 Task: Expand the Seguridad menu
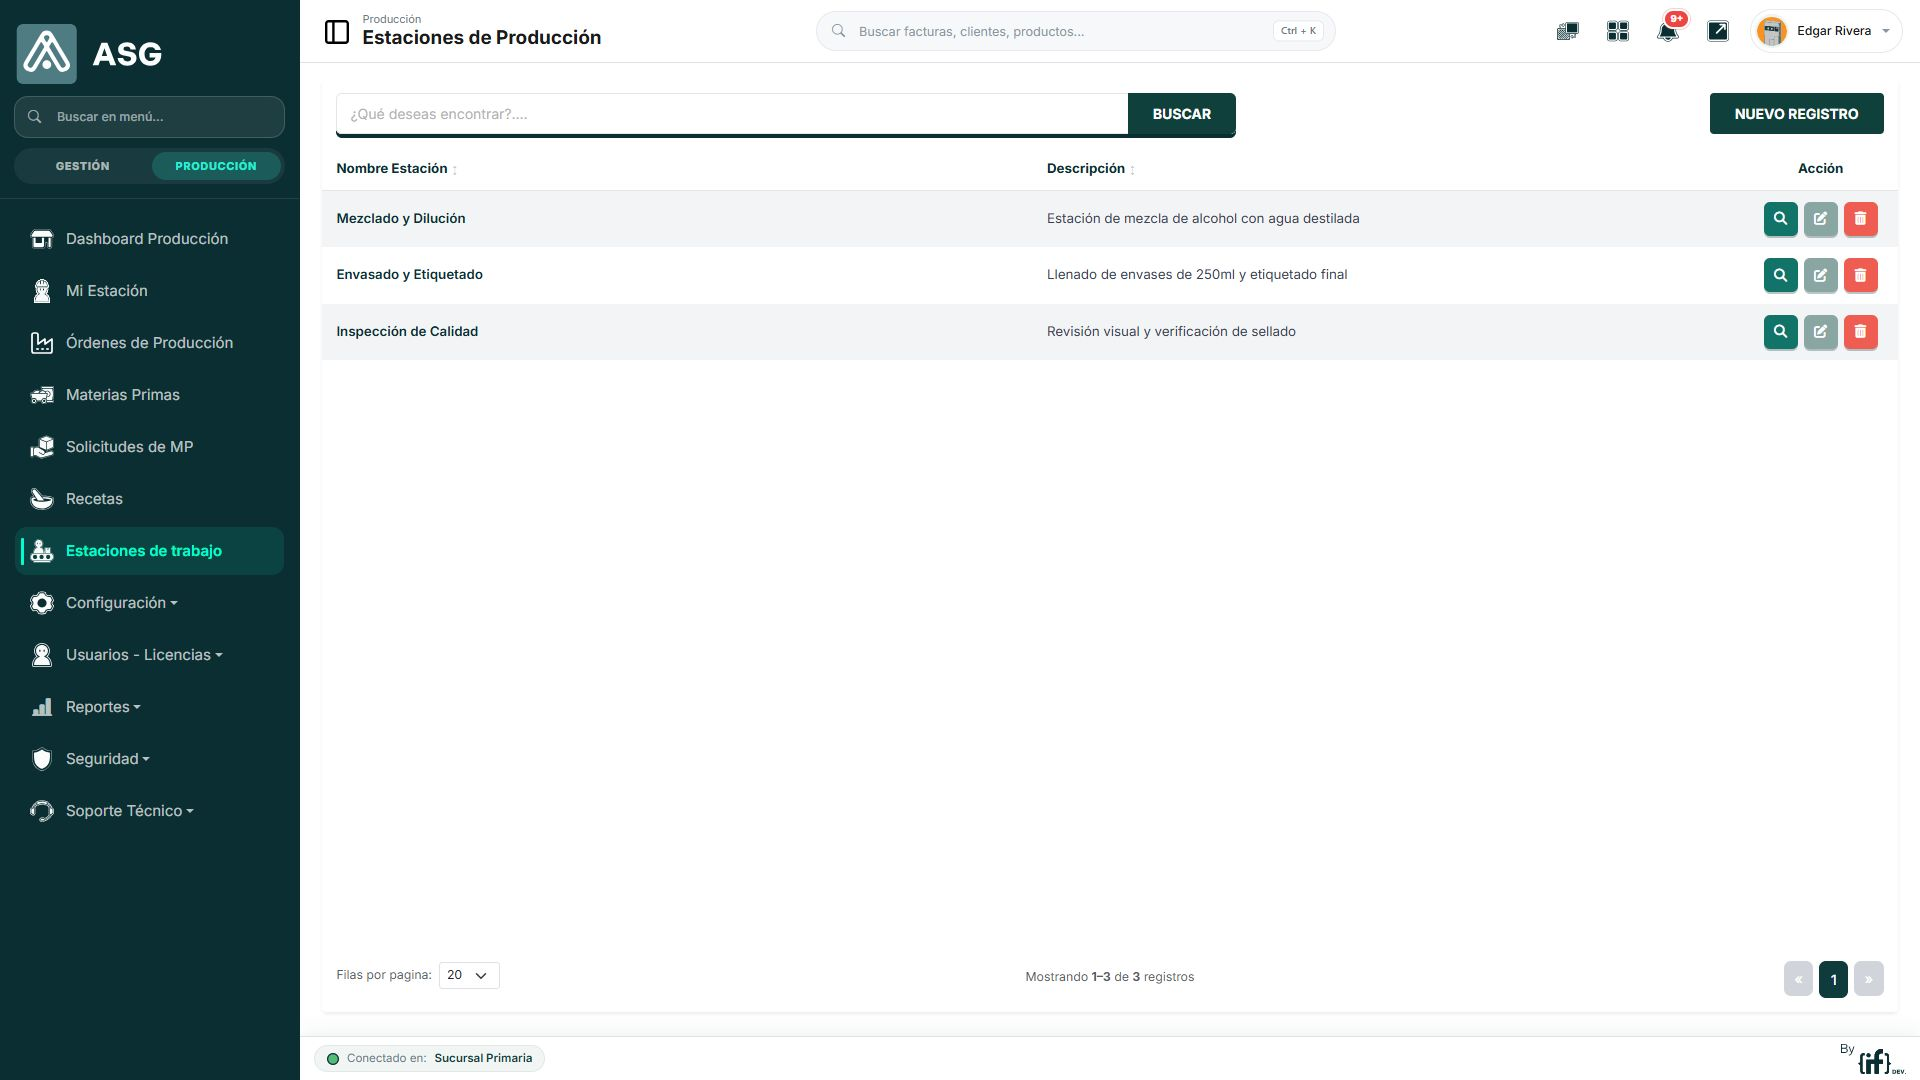150,759
